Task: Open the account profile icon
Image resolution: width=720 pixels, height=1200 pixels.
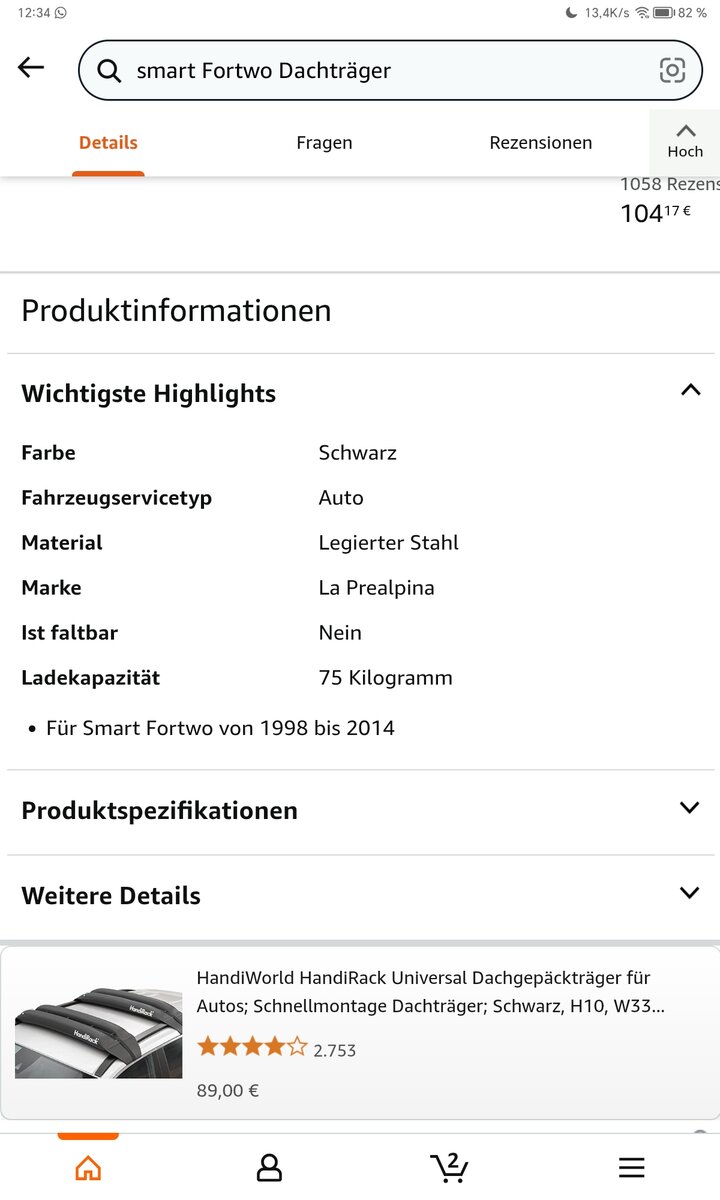Action: click(269, 1167)
